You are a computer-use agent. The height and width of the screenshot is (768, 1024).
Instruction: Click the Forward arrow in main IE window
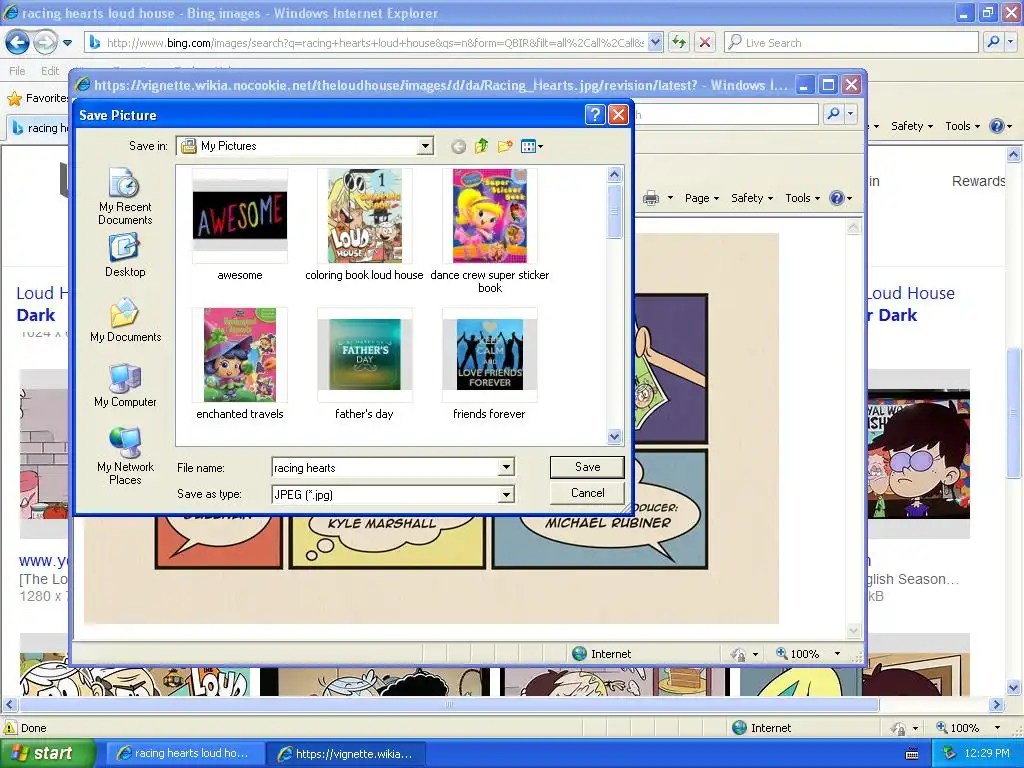point(45,42)
